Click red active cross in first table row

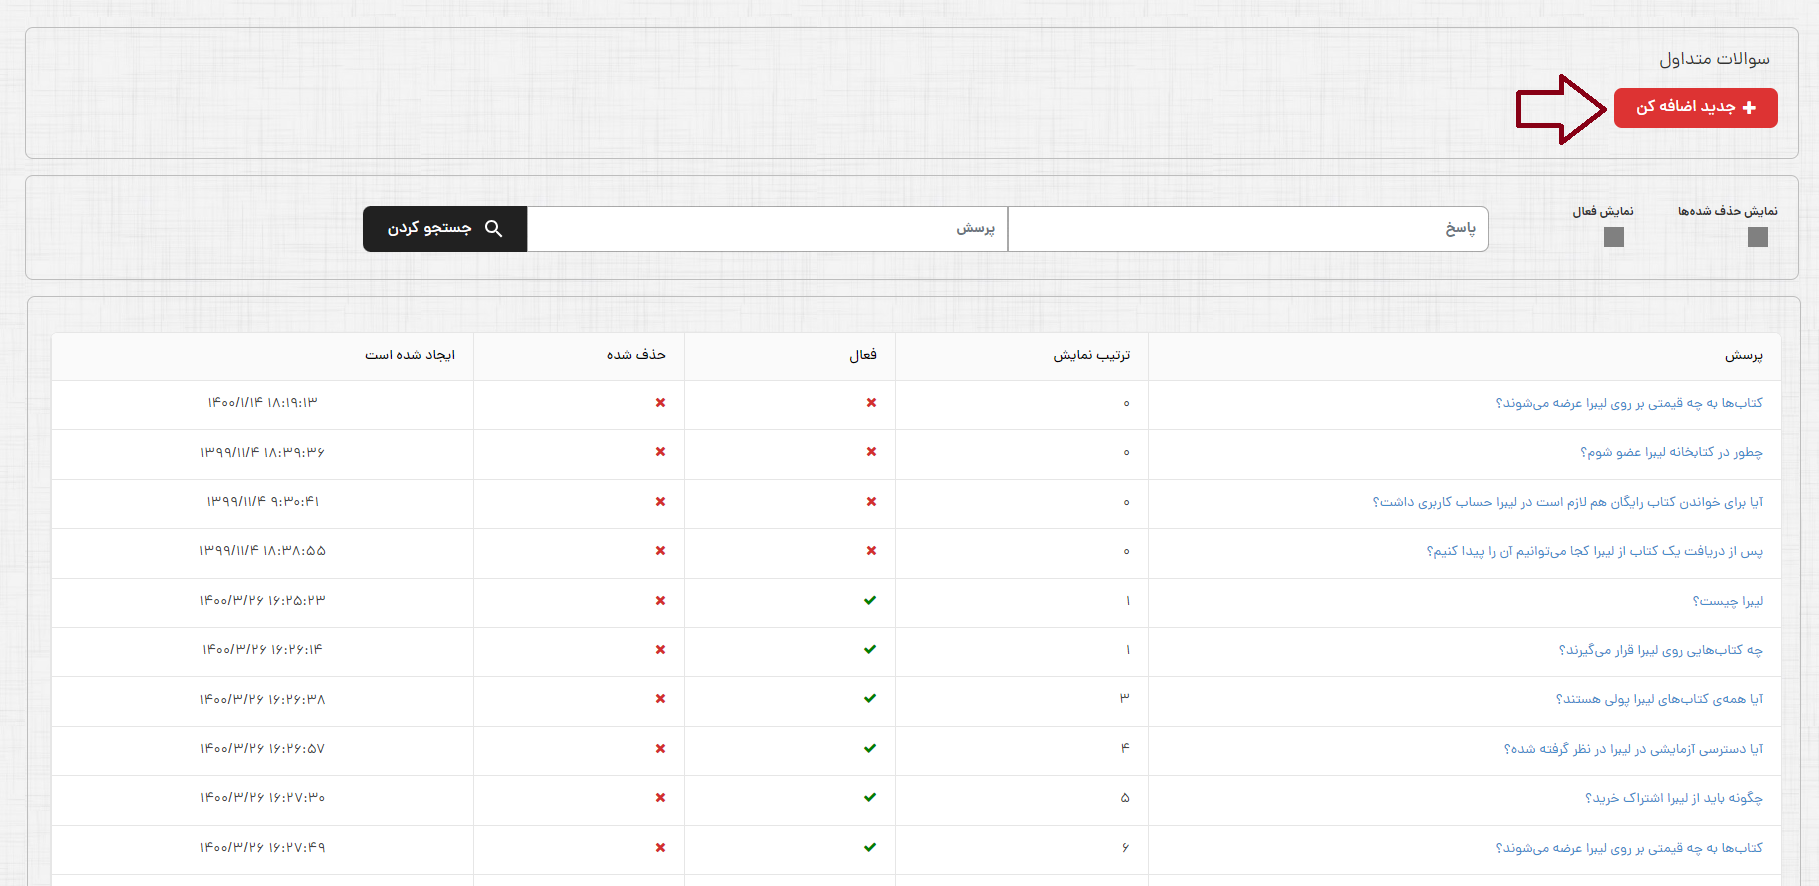click(871, 403)
